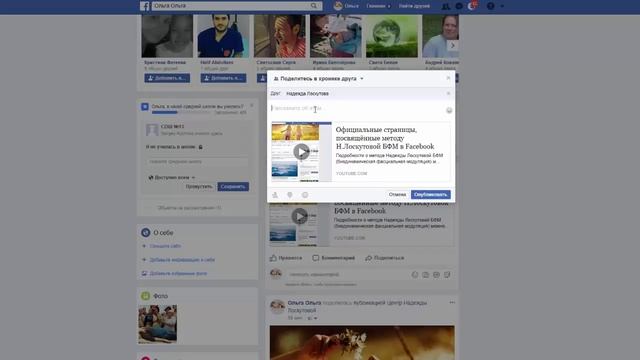Click the О себе section icon

point(145,233)
